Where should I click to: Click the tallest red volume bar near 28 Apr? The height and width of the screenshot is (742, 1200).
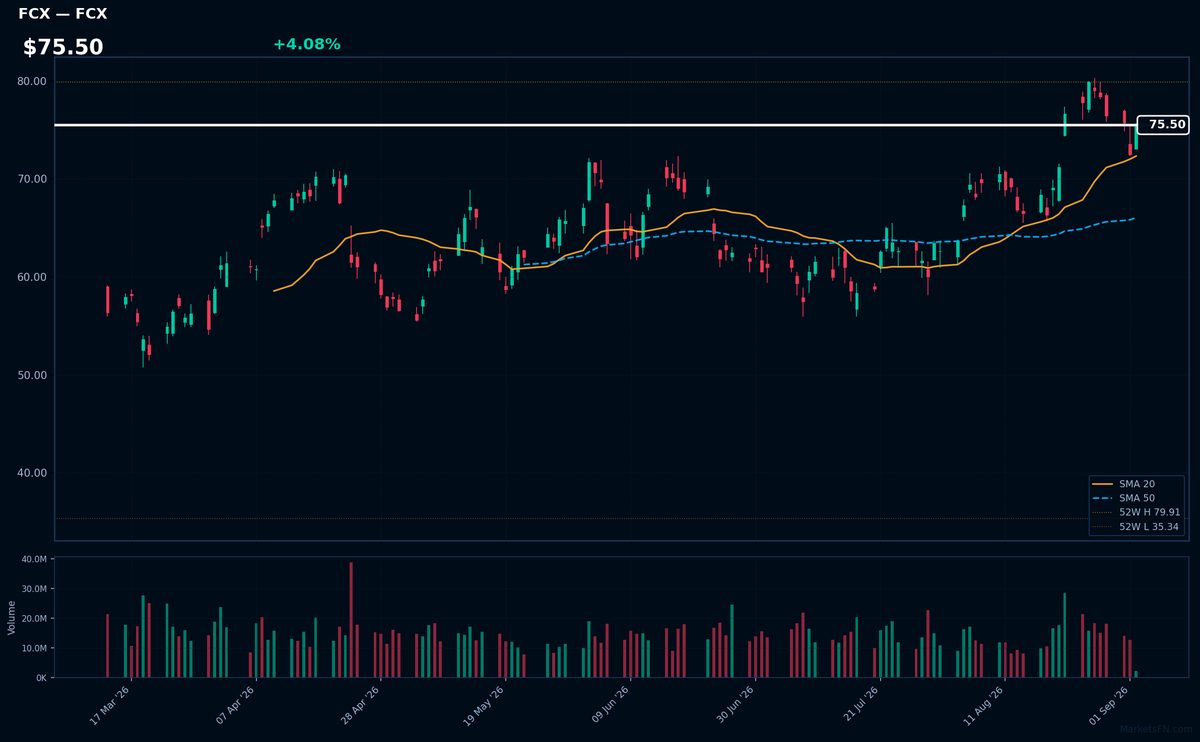coord(351,620)
